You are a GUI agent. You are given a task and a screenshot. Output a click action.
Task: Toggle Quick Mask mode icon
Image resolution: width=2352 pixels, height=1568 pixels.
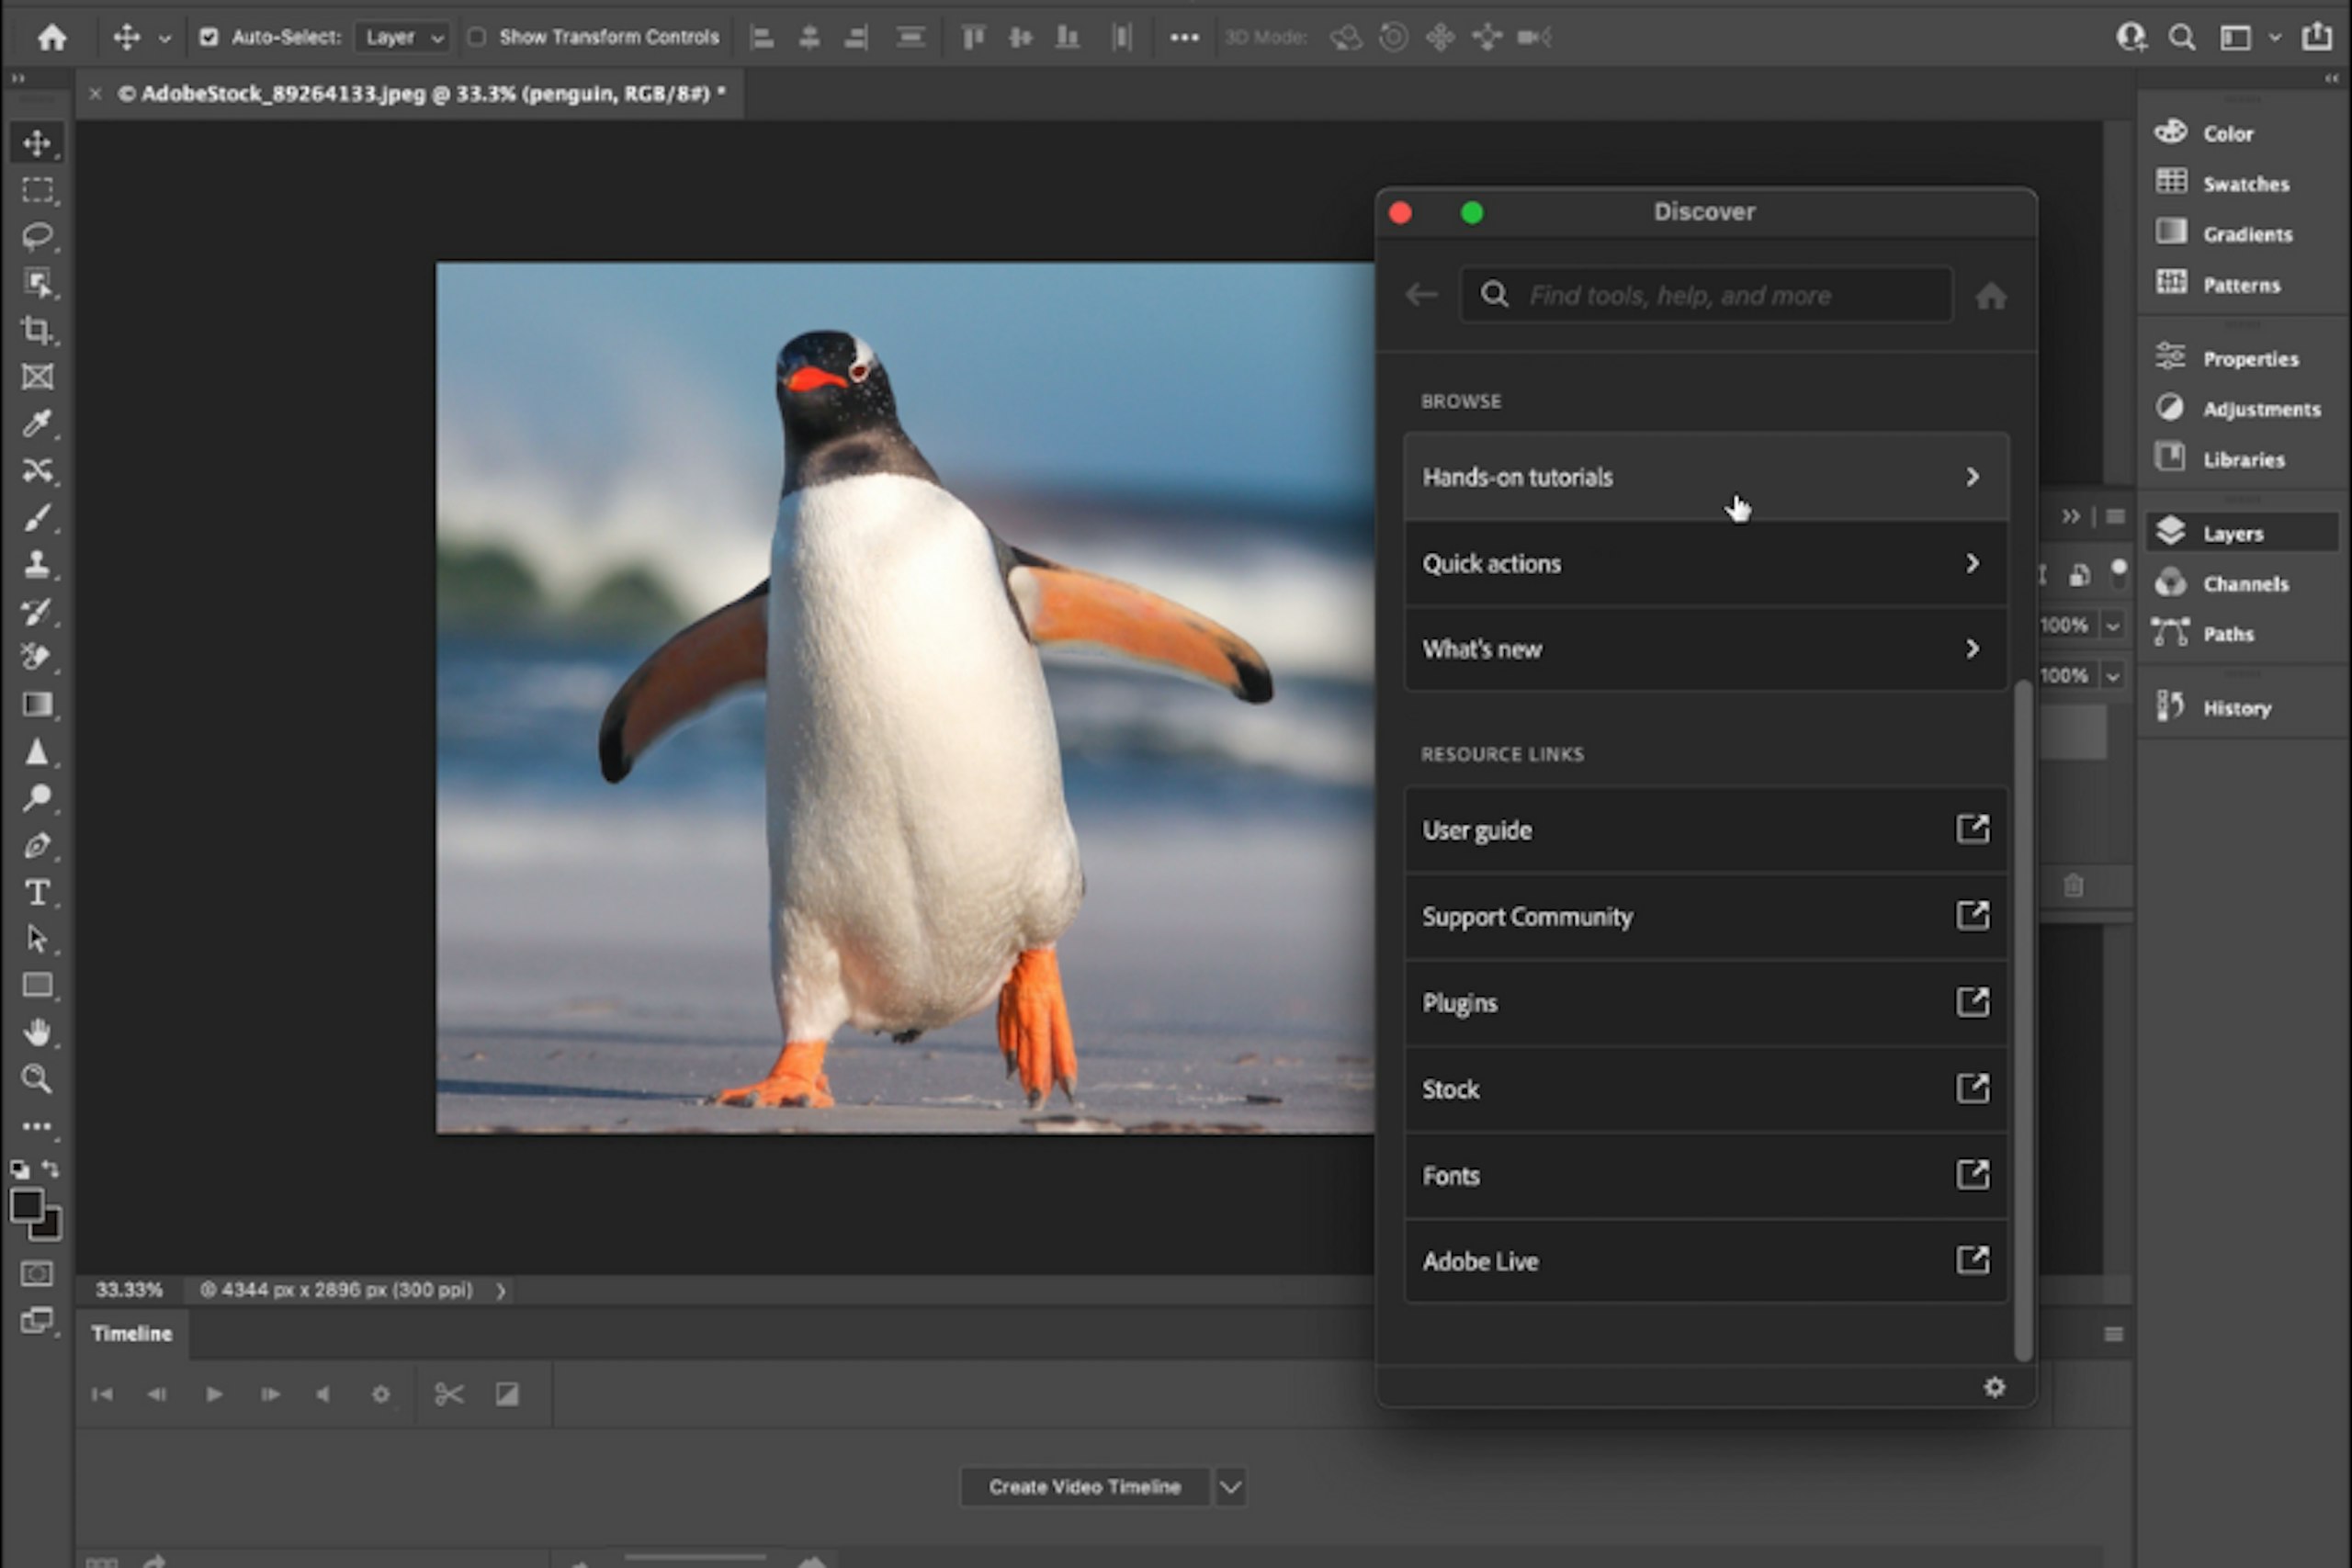click(37, 1274)
